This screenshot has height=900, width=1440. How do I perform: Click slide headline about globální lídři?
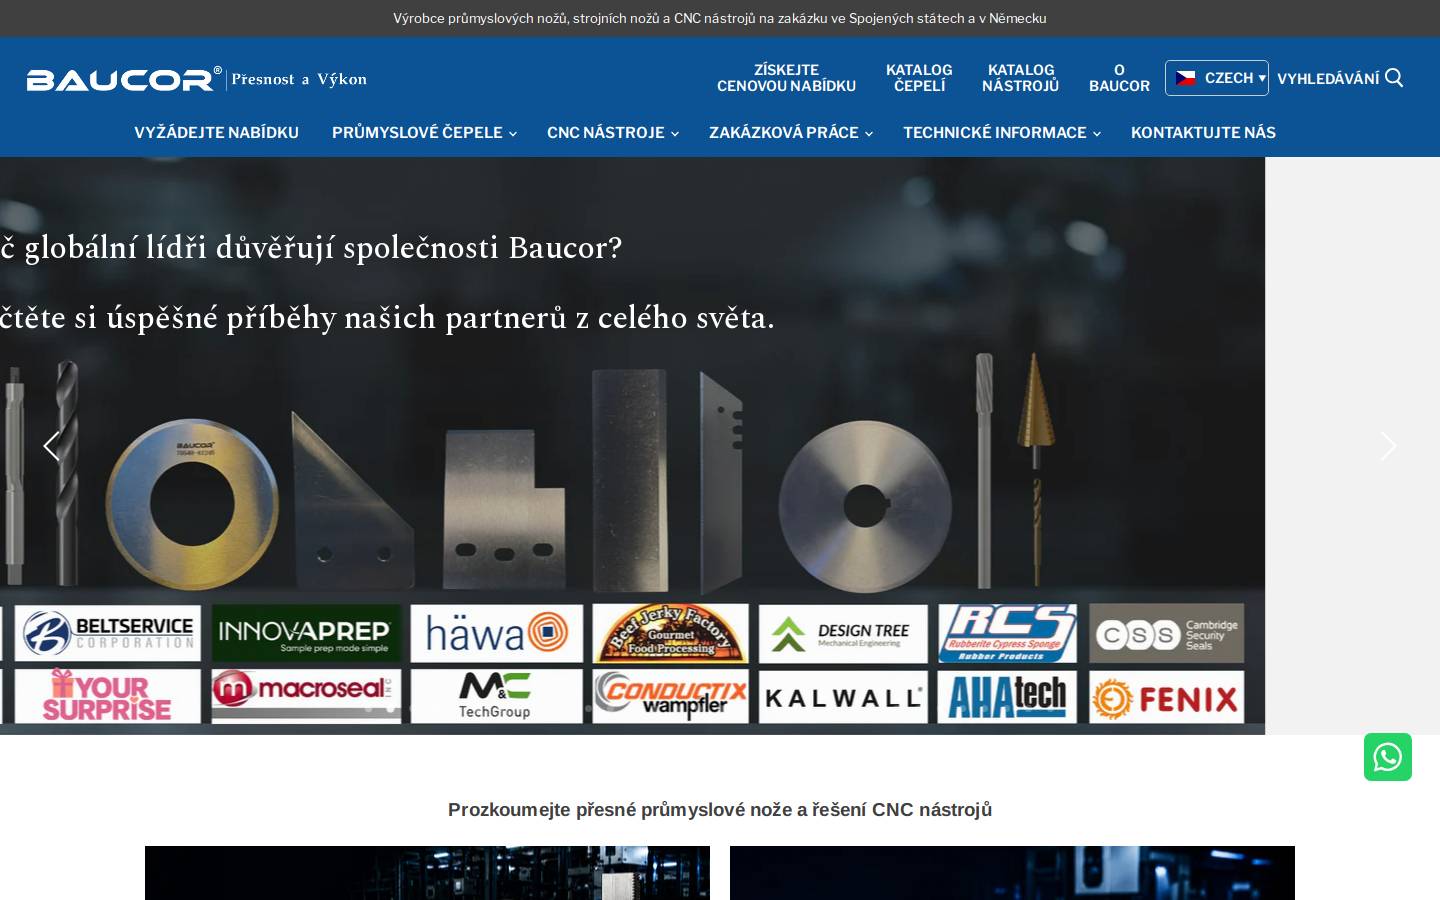[x=311, y=248]
